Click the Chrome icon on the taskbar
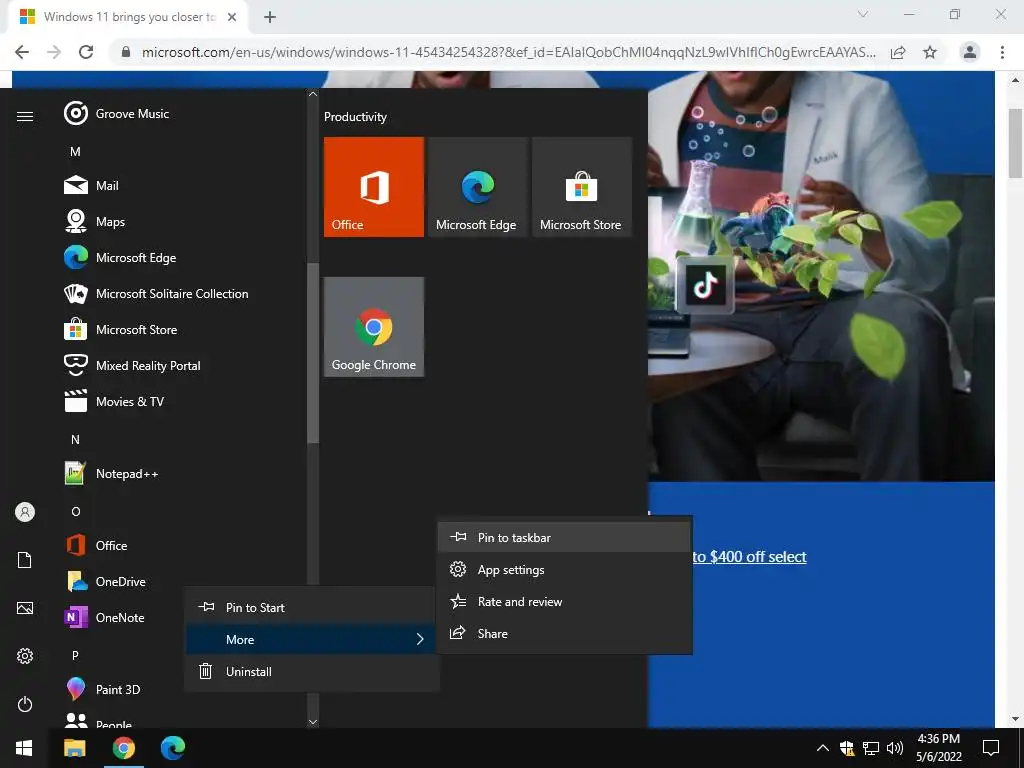This screenshot has height=768, width=1024. [123, 748]
